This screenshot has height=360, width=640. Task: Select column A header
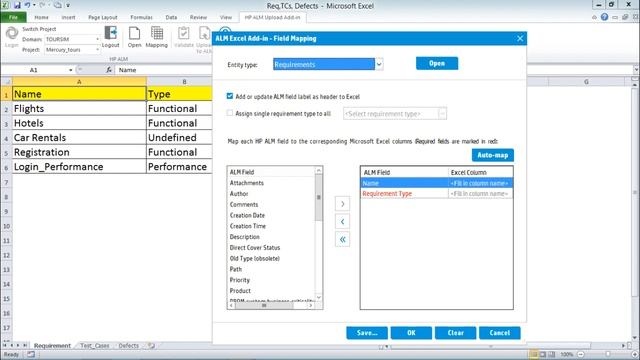(x=79, y=82)
